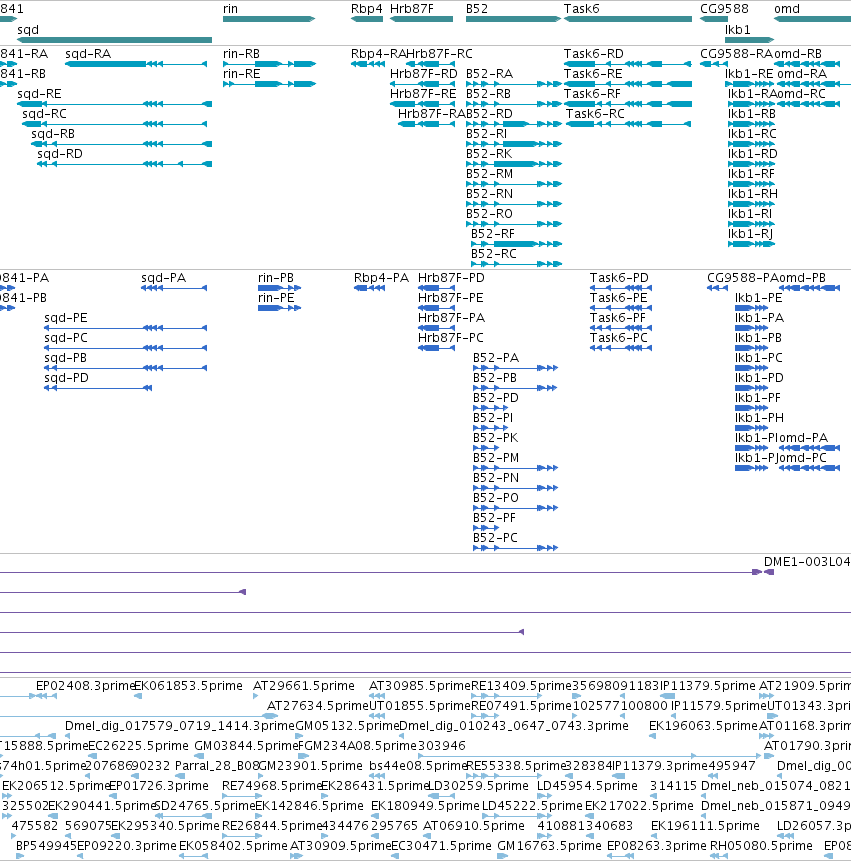
Task: Select transcript label sqd-RE
Action: (39, 94)
